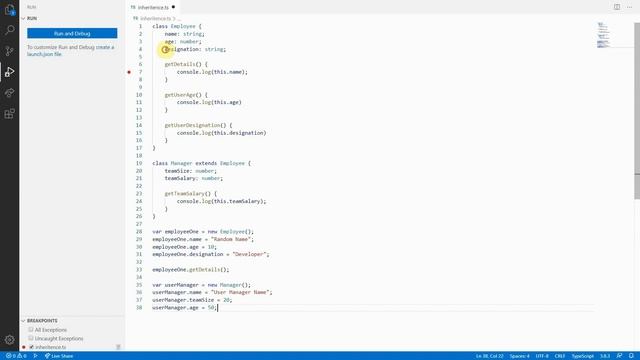640x360 pixels.
Task: Enable the All Exceptions breakpoint checkbox
Action: click(31, 329)
